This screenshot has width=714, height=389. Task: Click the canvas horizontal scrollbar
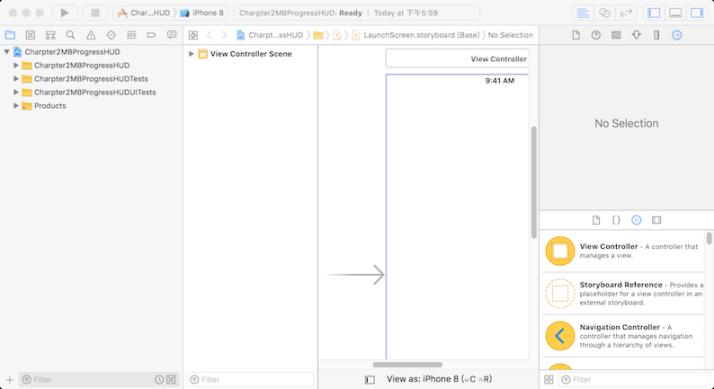(x=407, y=364)
